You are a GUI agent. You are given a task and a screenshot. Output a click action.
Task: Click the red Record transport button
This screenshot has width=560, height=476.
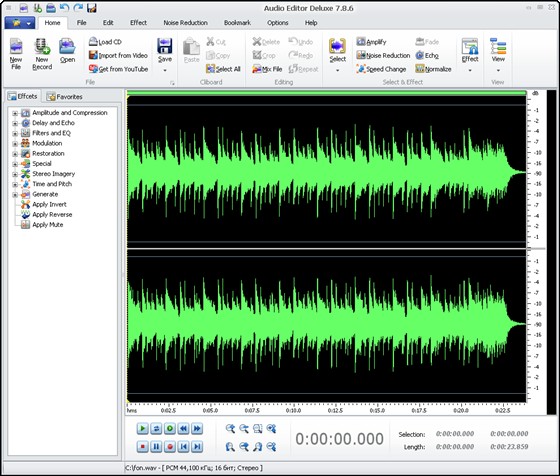point(170,446)
